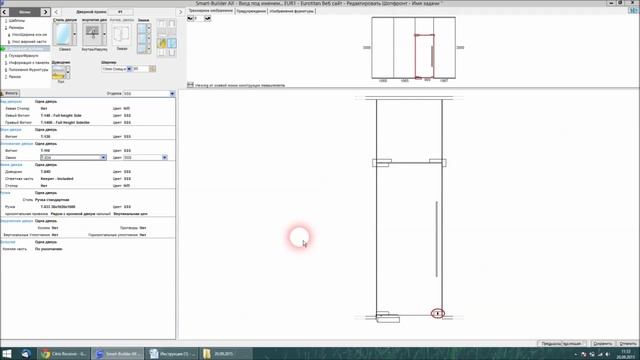The height and width of the screenshot is (360, 640).
Task: Click the Правый Фитинг property value
Action: 65,122
